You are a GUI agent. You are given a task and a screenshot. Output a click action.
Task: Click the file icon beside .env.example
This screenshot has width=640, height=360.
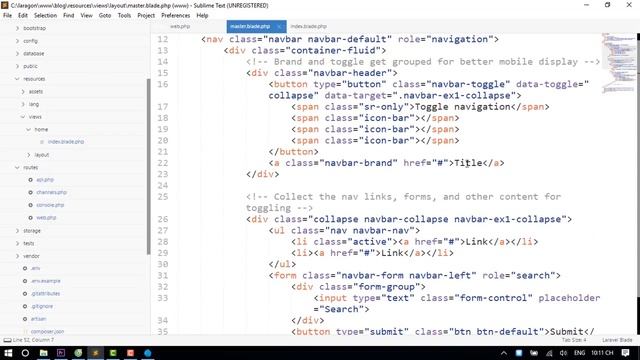(x=25, y=281)
